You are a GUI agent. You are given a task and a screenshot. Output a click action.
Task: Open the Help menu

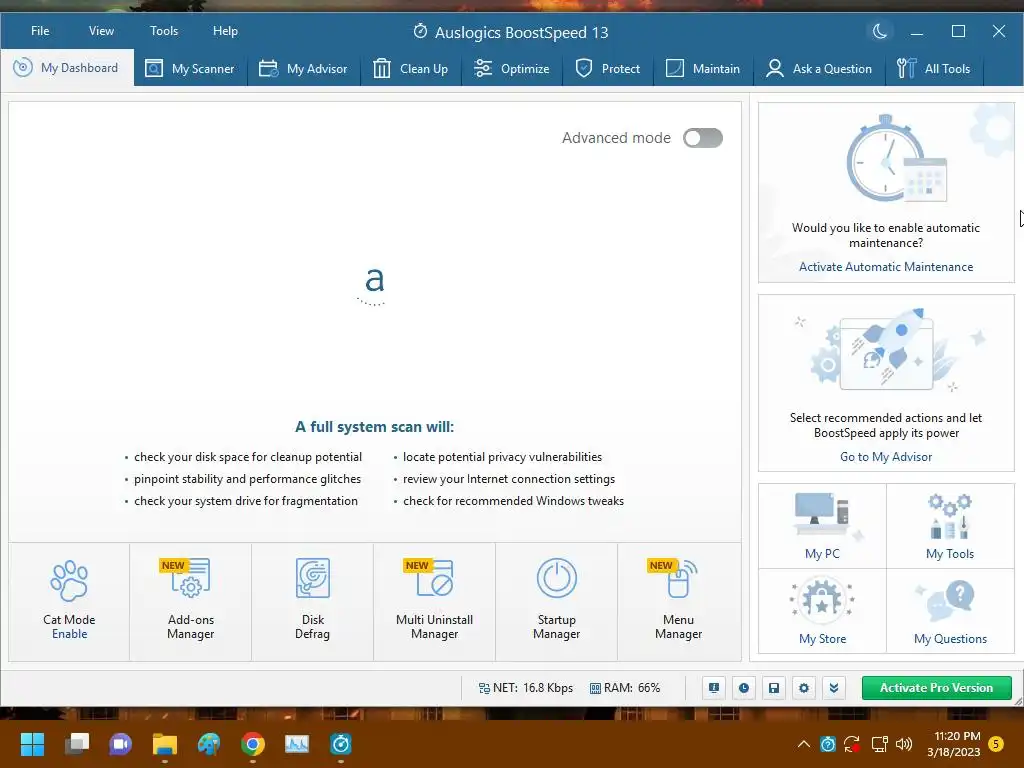click(x=225, y=31)
